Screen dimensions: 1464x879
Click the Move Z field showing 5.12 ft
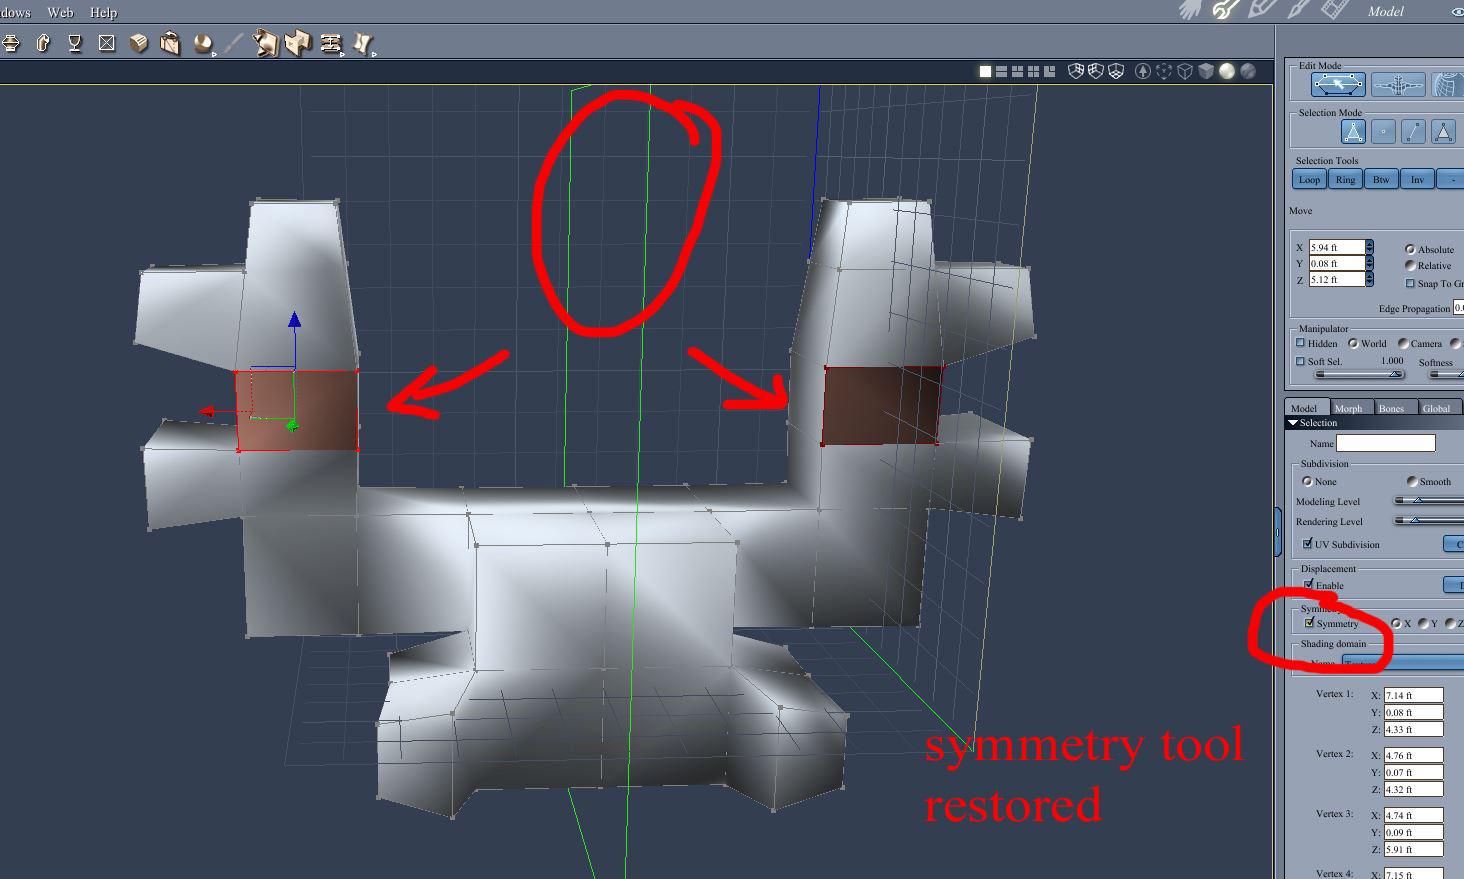(1337, 279)
